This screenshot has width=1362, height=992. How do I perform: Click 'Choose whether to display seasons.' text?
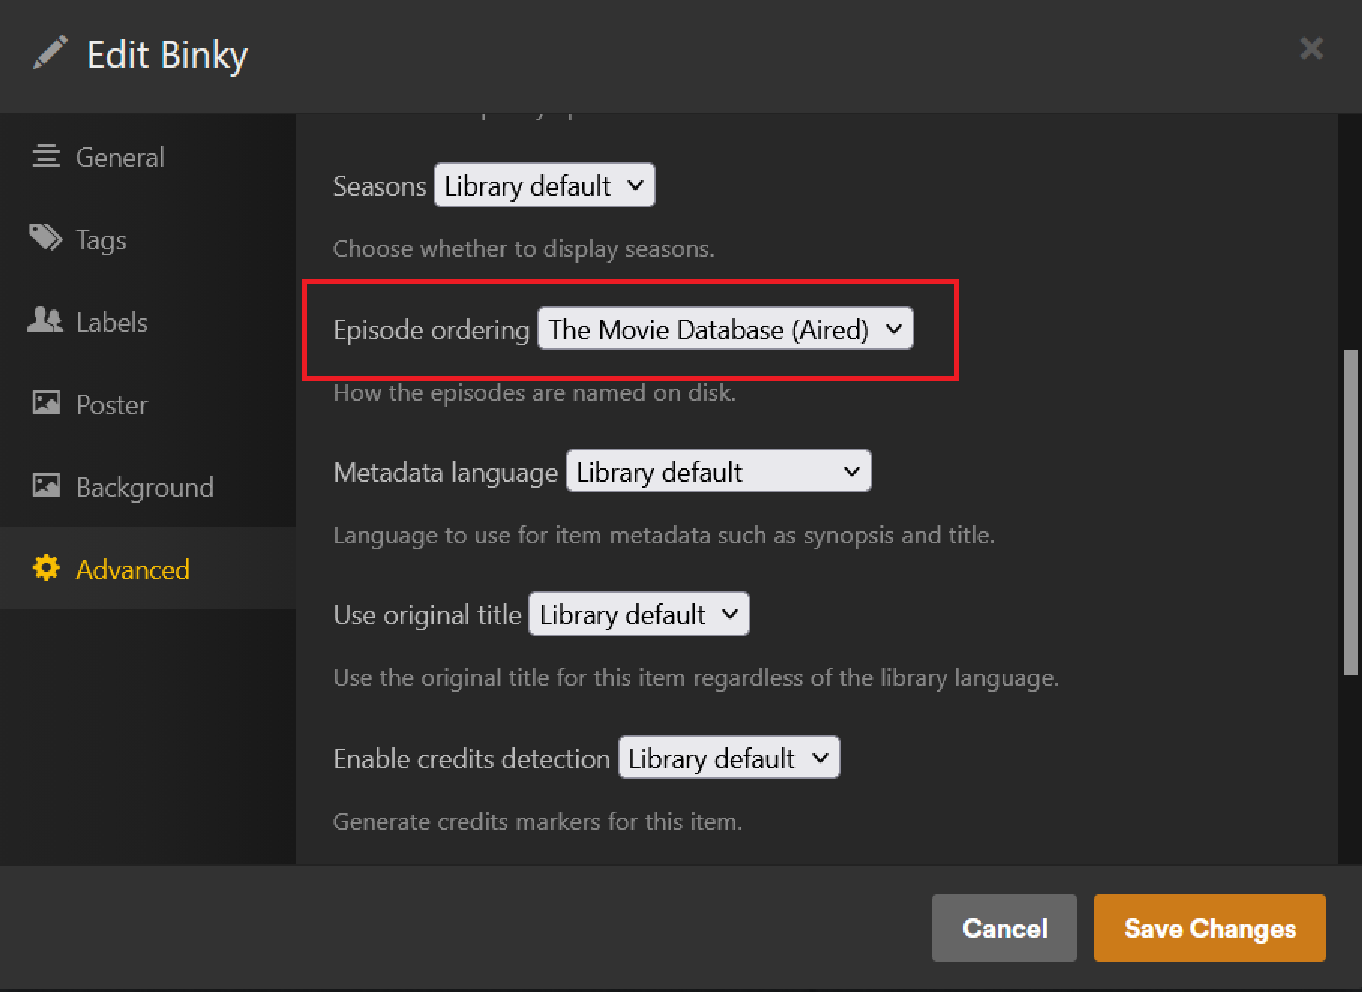point(524,249)
